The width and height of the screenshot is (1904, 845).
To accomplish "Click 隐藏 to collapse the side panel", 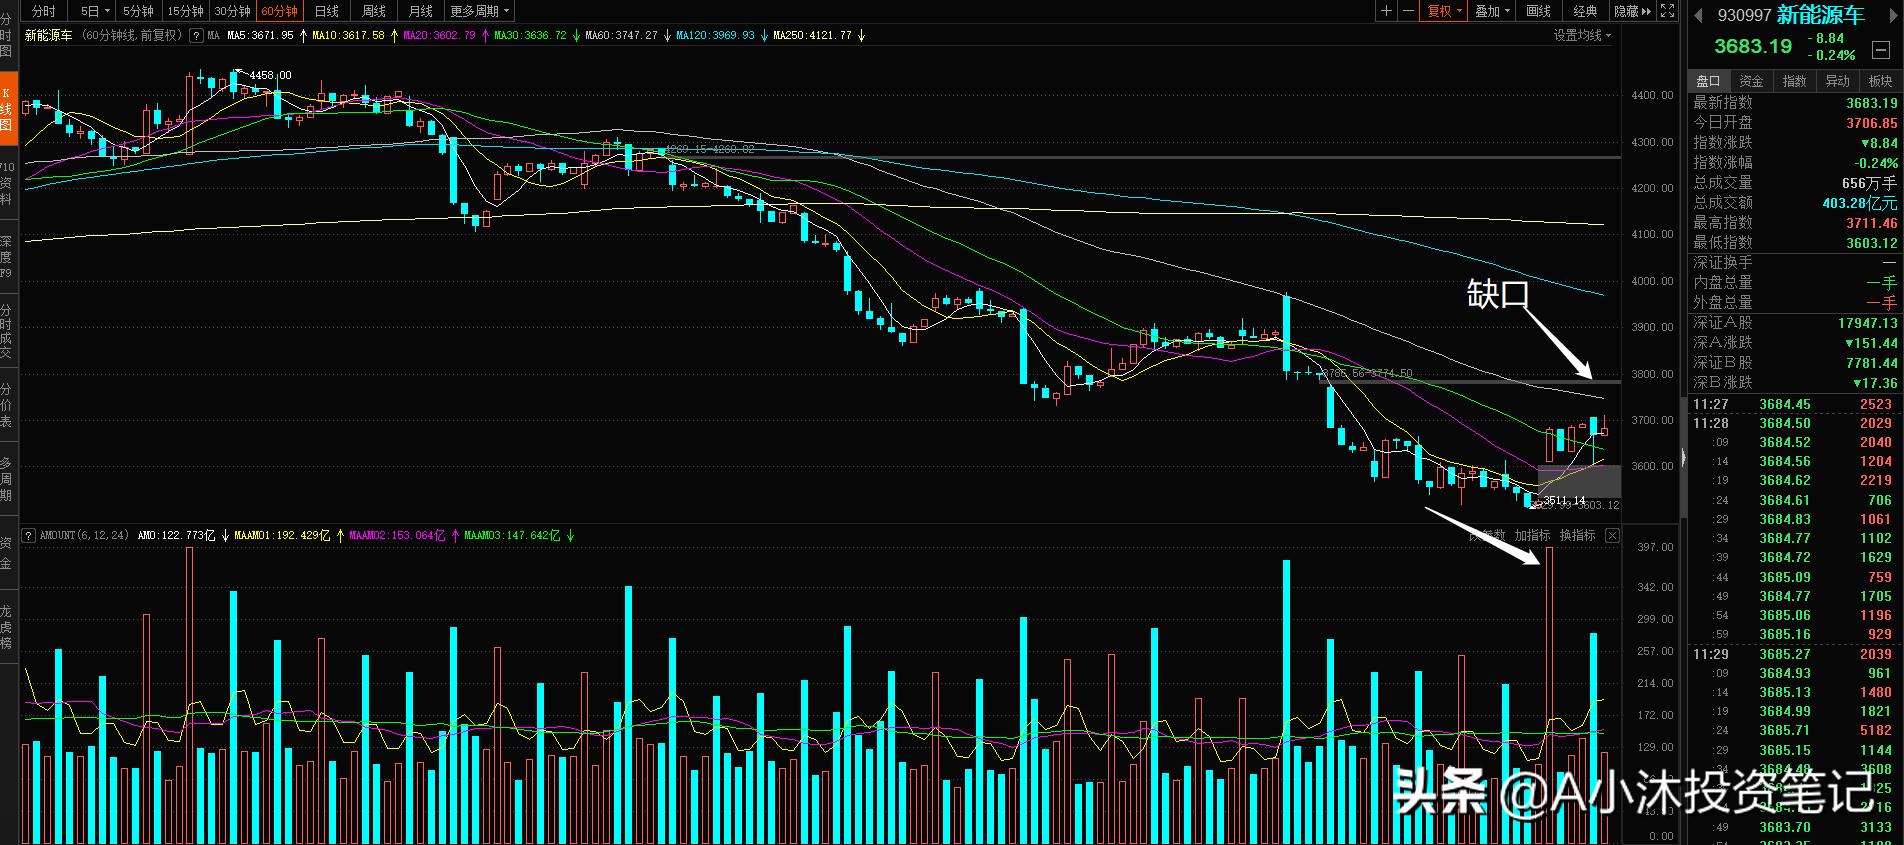I will click(1632, 11).
